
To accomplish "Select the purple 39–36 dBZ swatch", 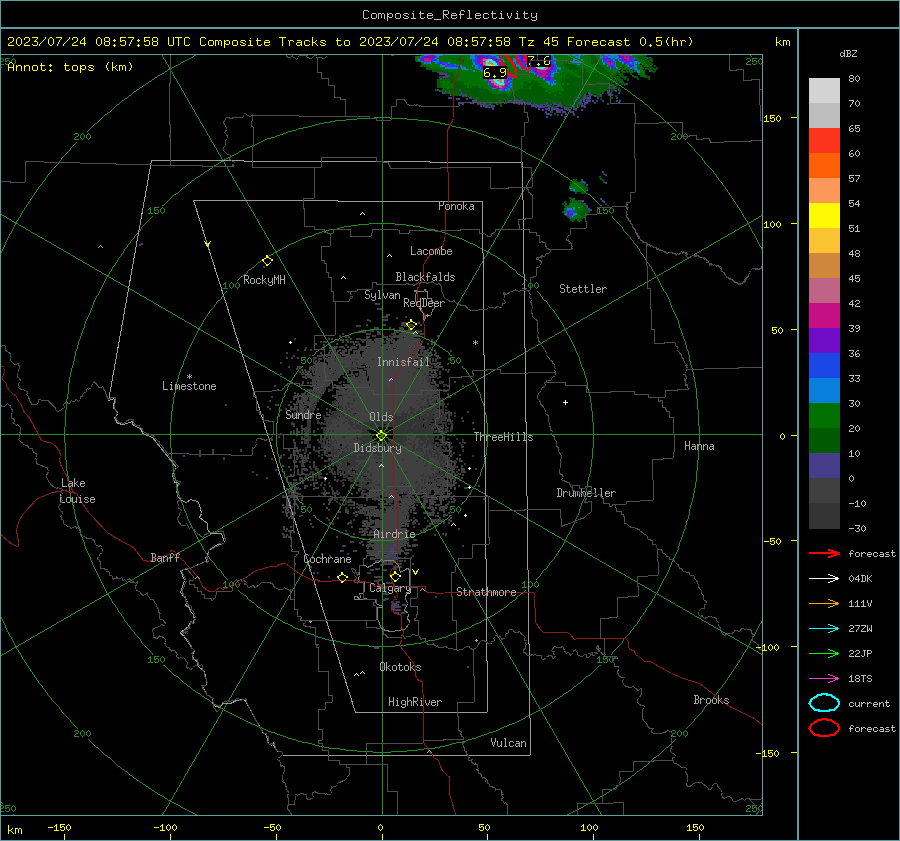I will click(824, 341).
